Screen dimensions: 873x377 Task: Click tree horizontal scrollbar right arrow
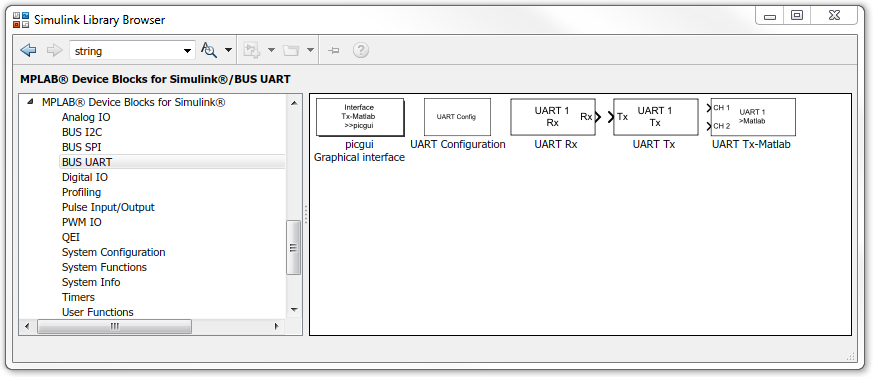(277, 326)
